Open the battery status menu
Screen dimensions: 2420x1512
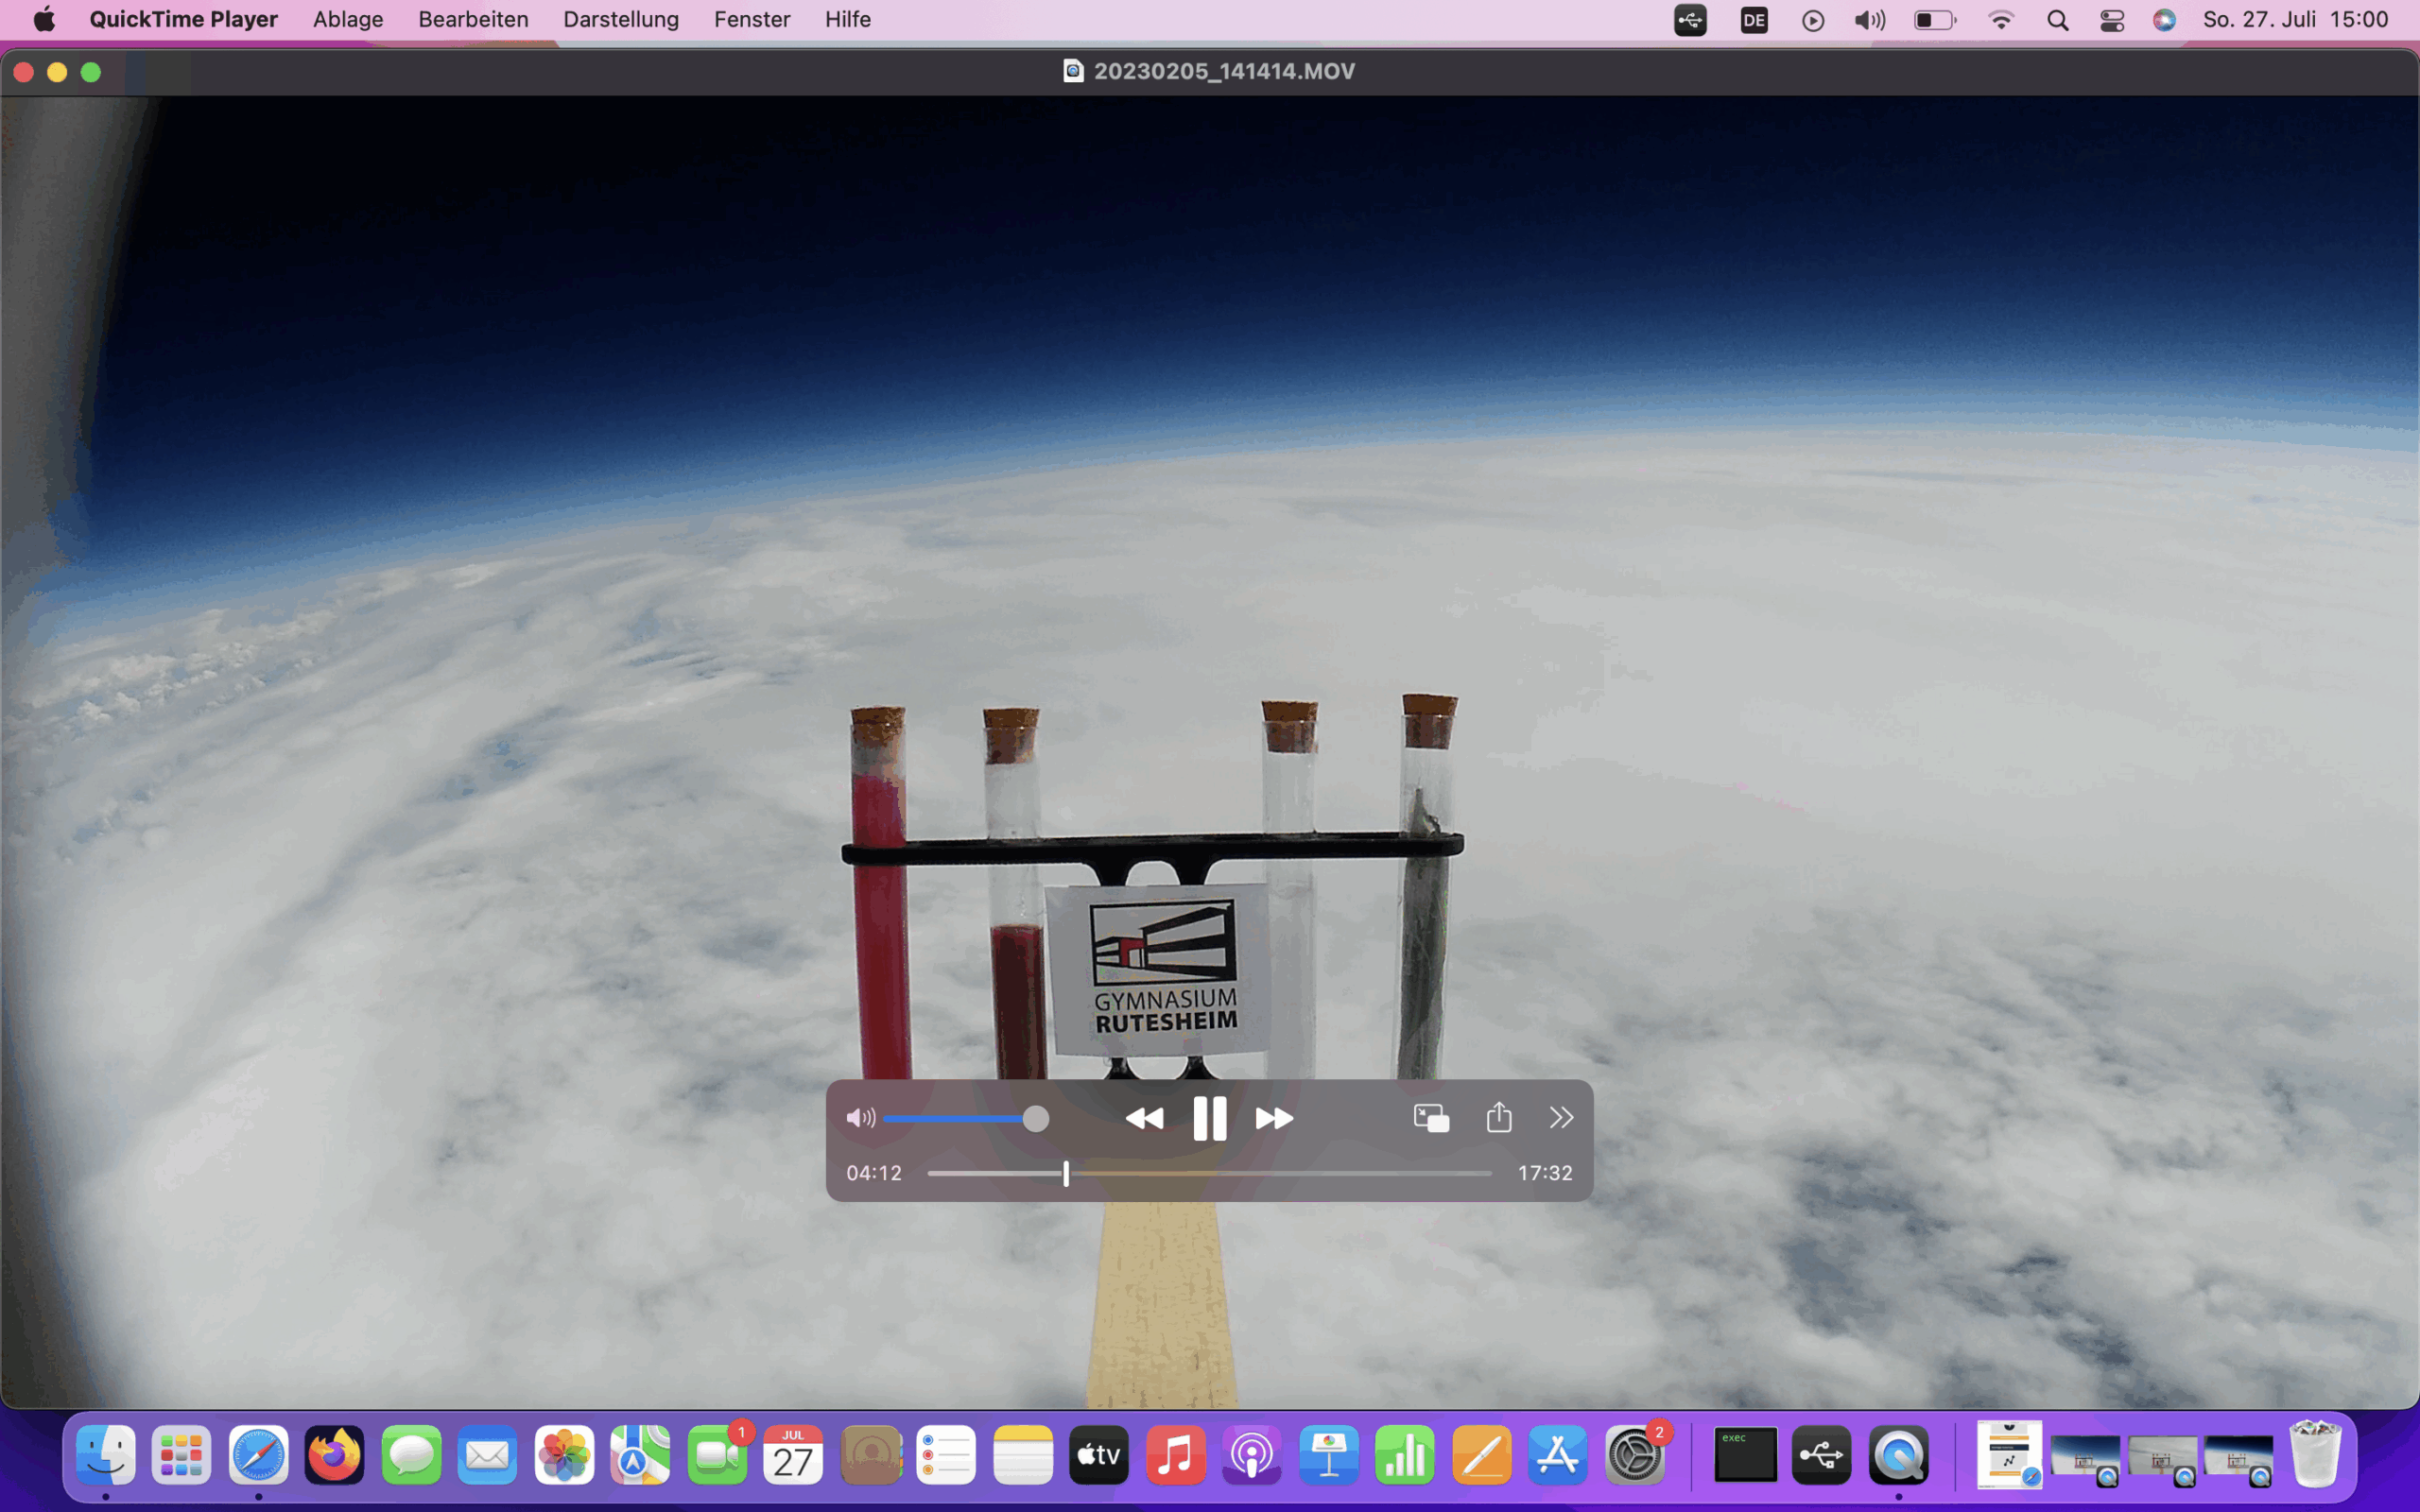1934,20
